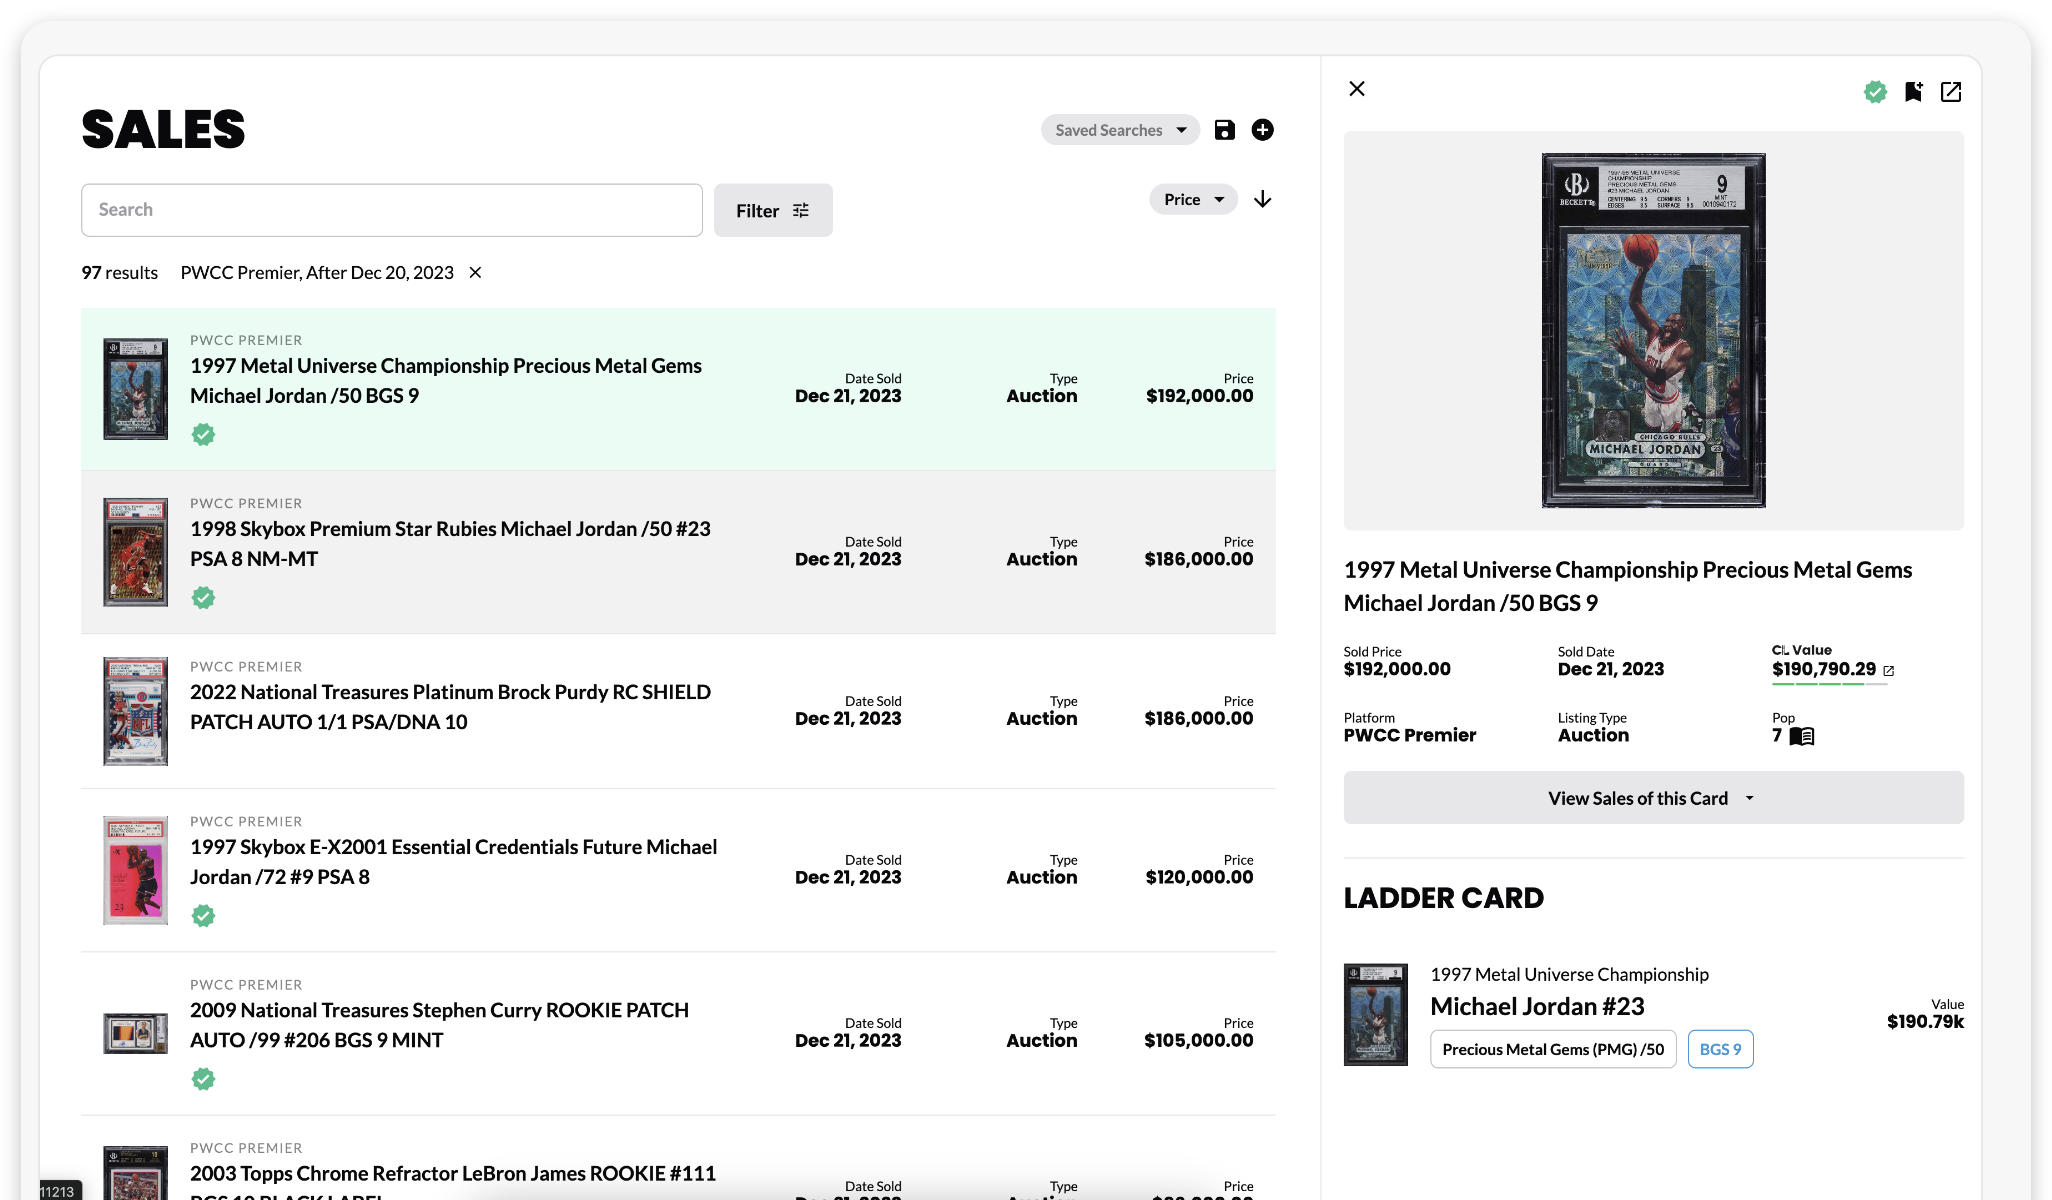Open the 2003 Topps Chrome LeBron James row

[x=678, y=1159]
